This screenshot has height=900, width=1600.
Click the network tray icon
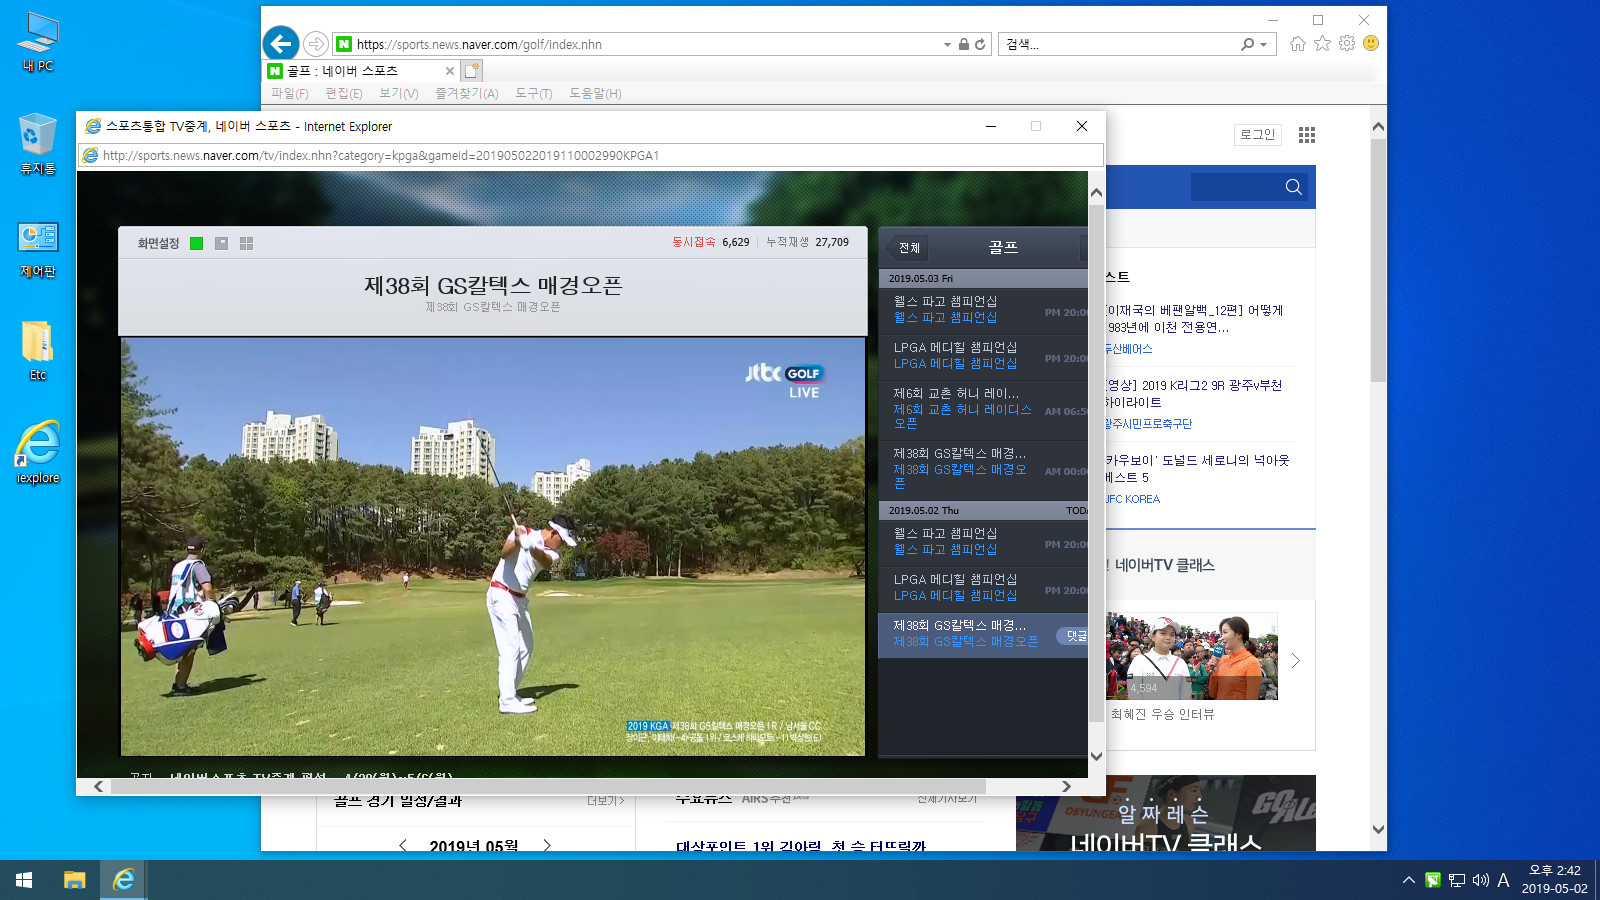tap(1457, 880)
